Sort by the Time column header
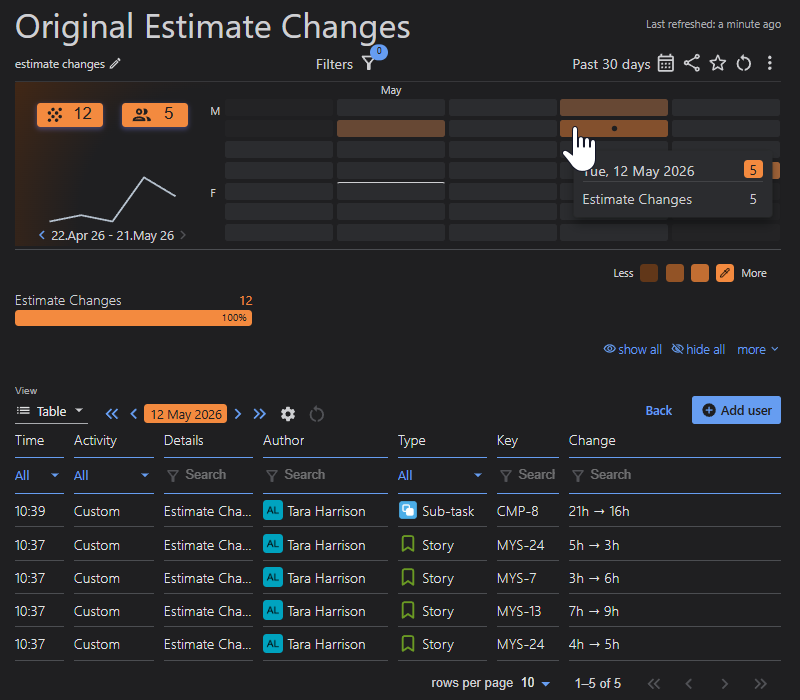 (30, 440)
